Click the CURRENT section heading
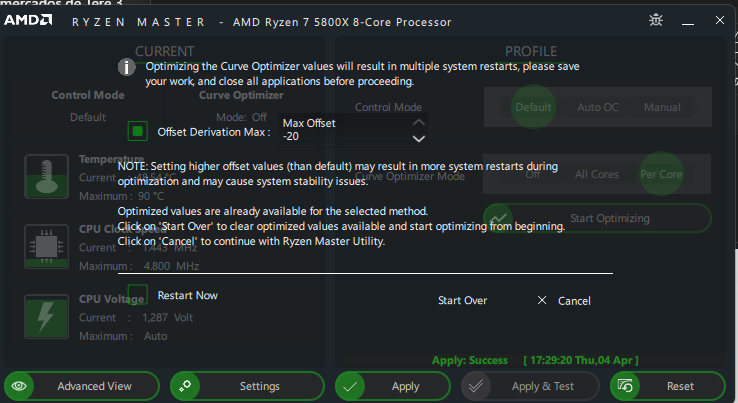The image size is (738, 403). coord(164,51)
